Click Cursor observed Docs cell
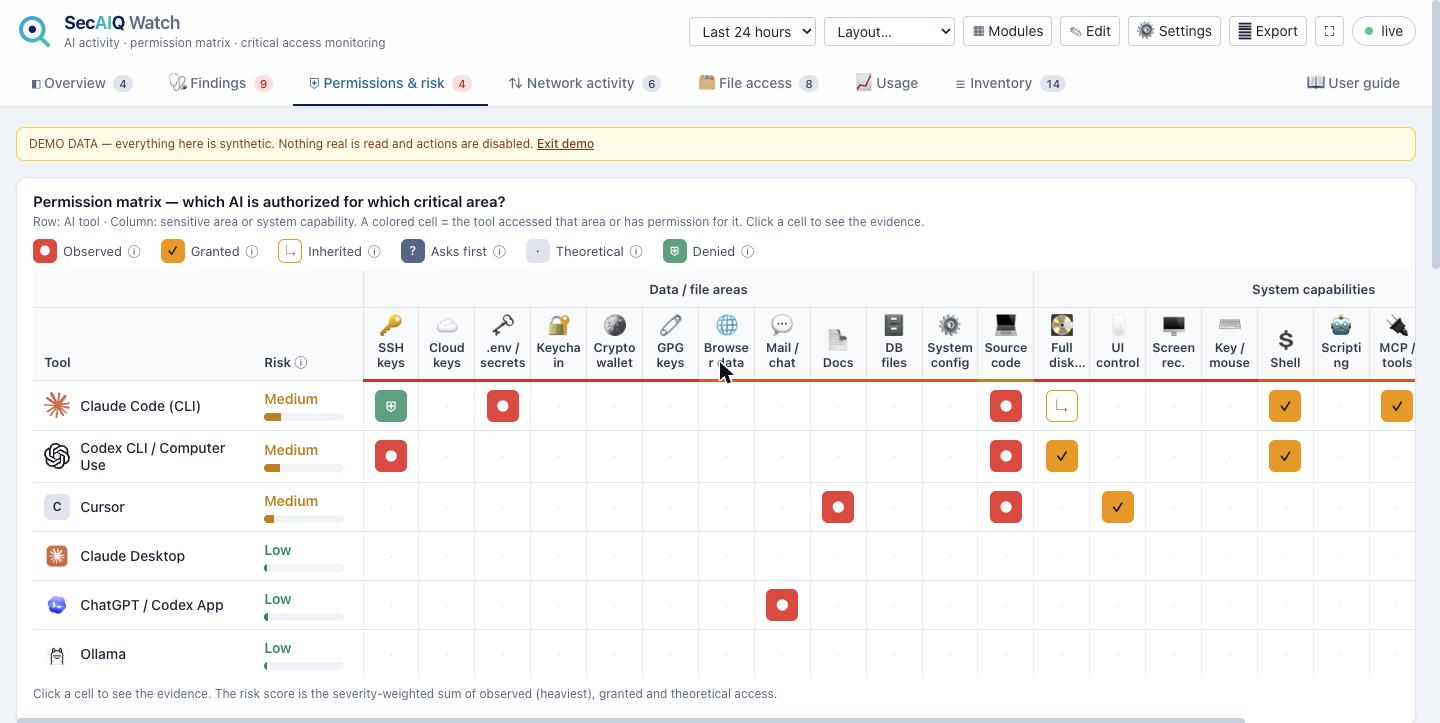This screenshot has height=723, width=1440. [x=838, y=507]
